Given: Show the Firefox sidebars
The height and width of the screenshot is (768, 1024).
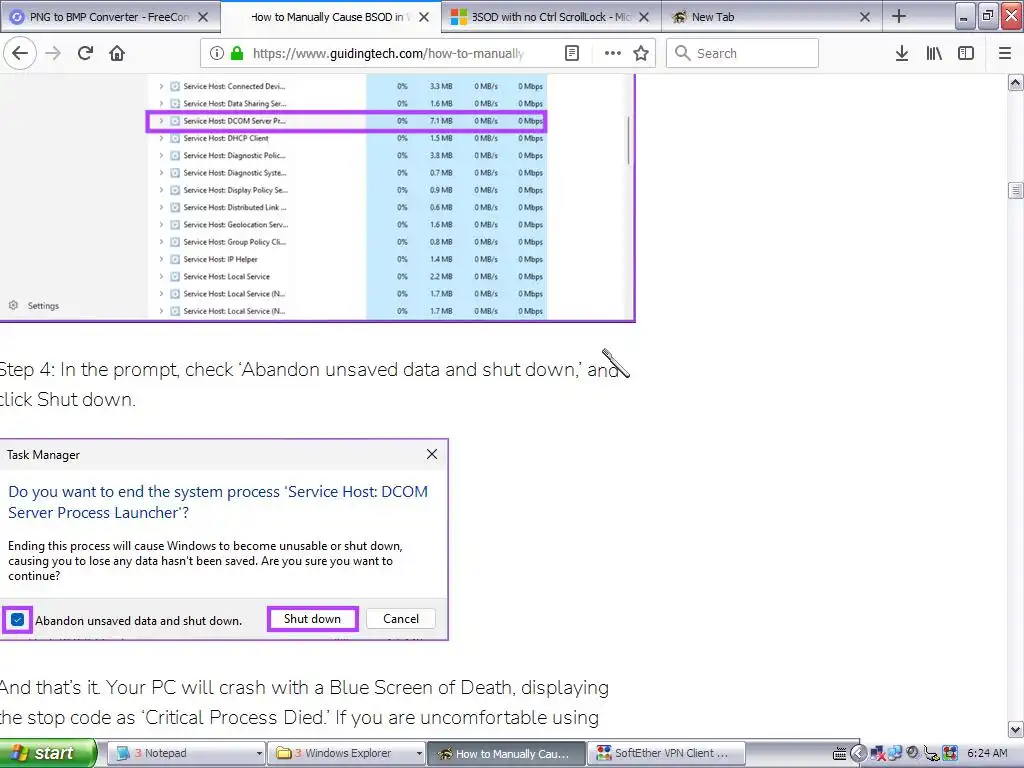Looking at the screenshot, I should (x=966, y=53).
